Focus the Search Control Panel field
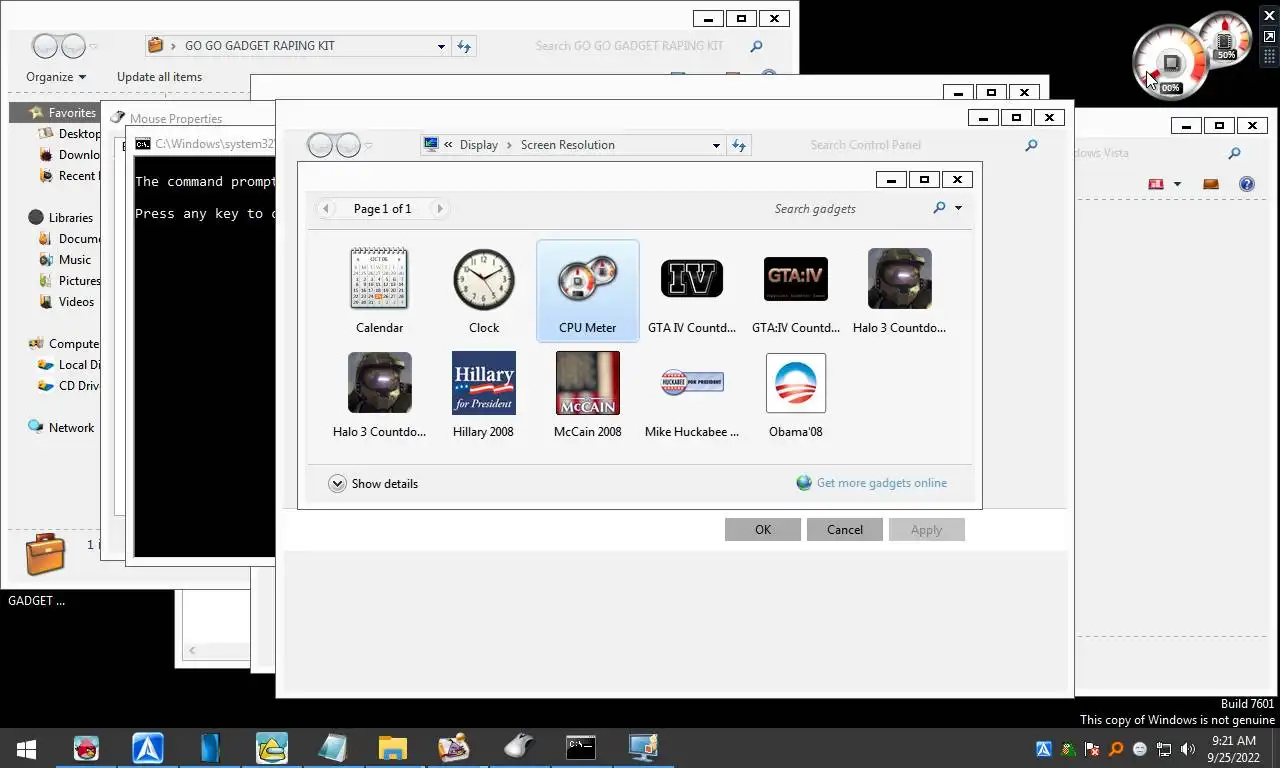1280x768 pixels. pyautogui.click(x=910, y=145)
